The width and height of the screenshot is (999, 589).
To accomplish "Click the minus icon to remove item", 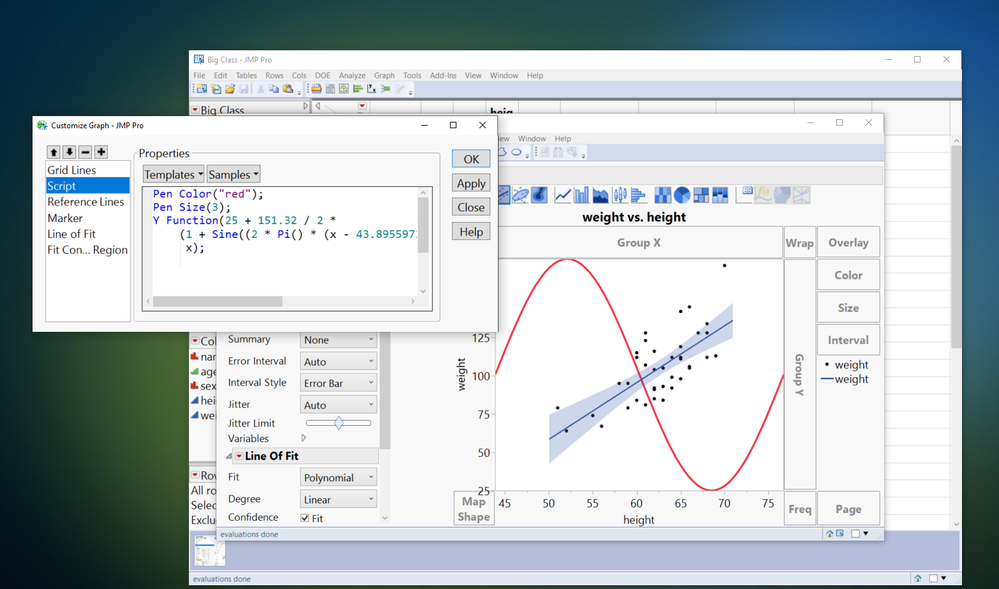I will [85, 152].
